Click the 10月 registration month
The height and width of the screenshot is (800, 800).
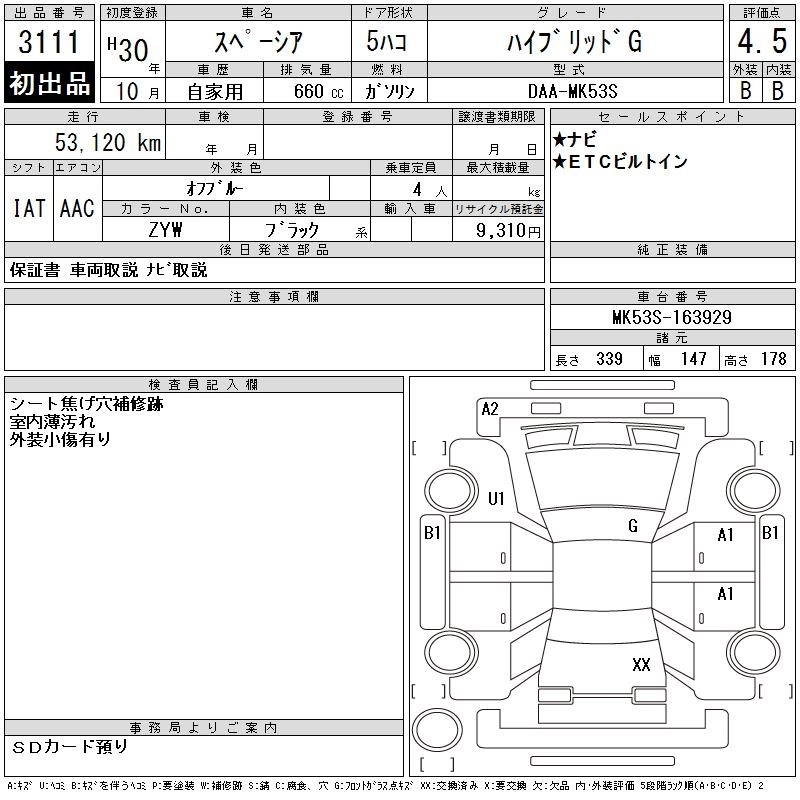tap(137, 91)
